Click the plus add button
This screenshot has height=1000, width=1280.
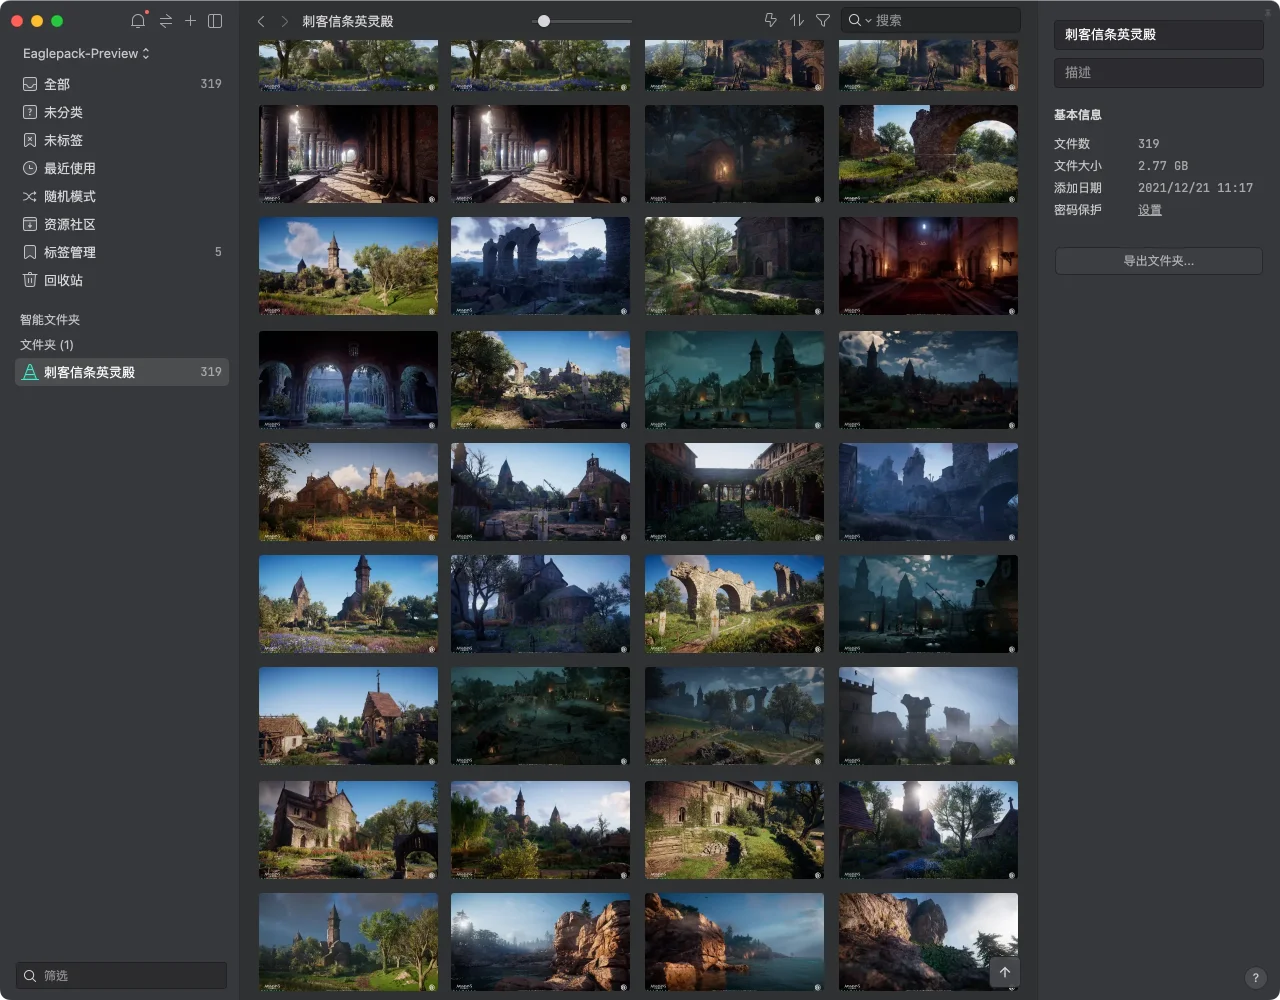tap(190, 21)
